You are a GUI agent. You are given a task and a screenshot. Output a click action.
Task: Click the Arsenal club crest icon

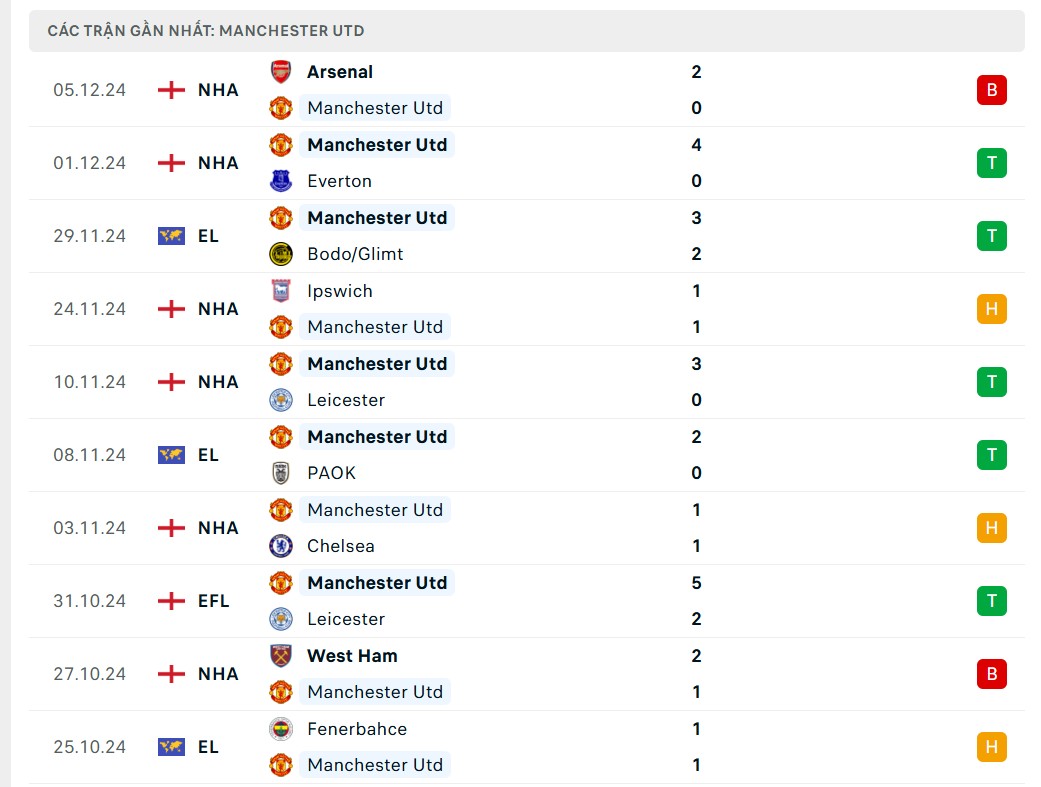pyautogui.click(x=281, y=72)
